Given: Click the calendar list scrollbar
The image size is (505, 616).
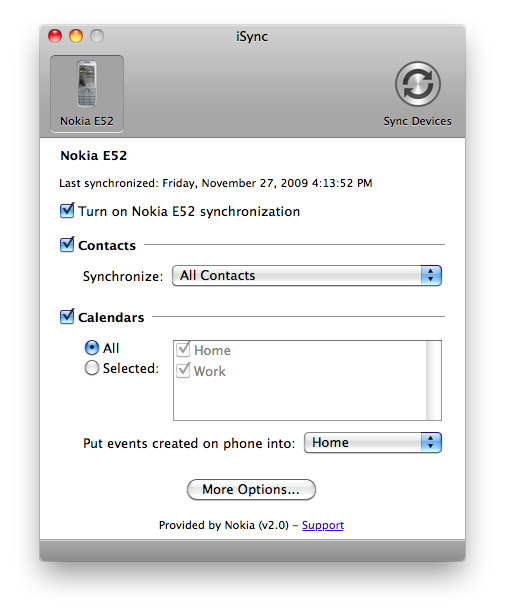Looking at the screenshot, I should coord(433,380).
